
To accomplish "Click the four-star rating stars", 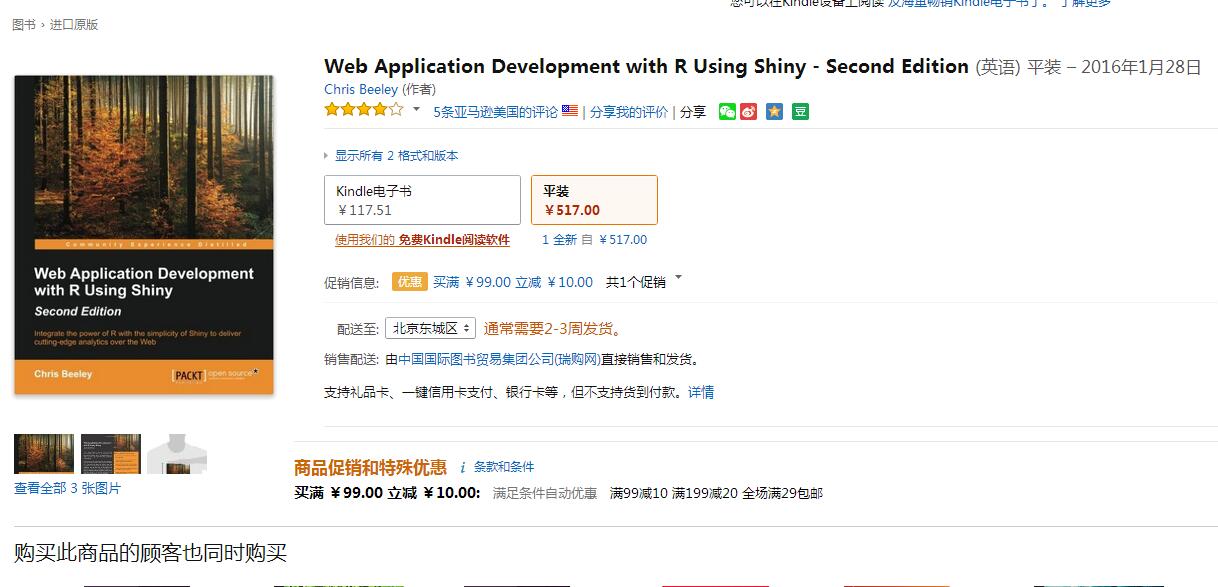I will click(x=363, y=110).
